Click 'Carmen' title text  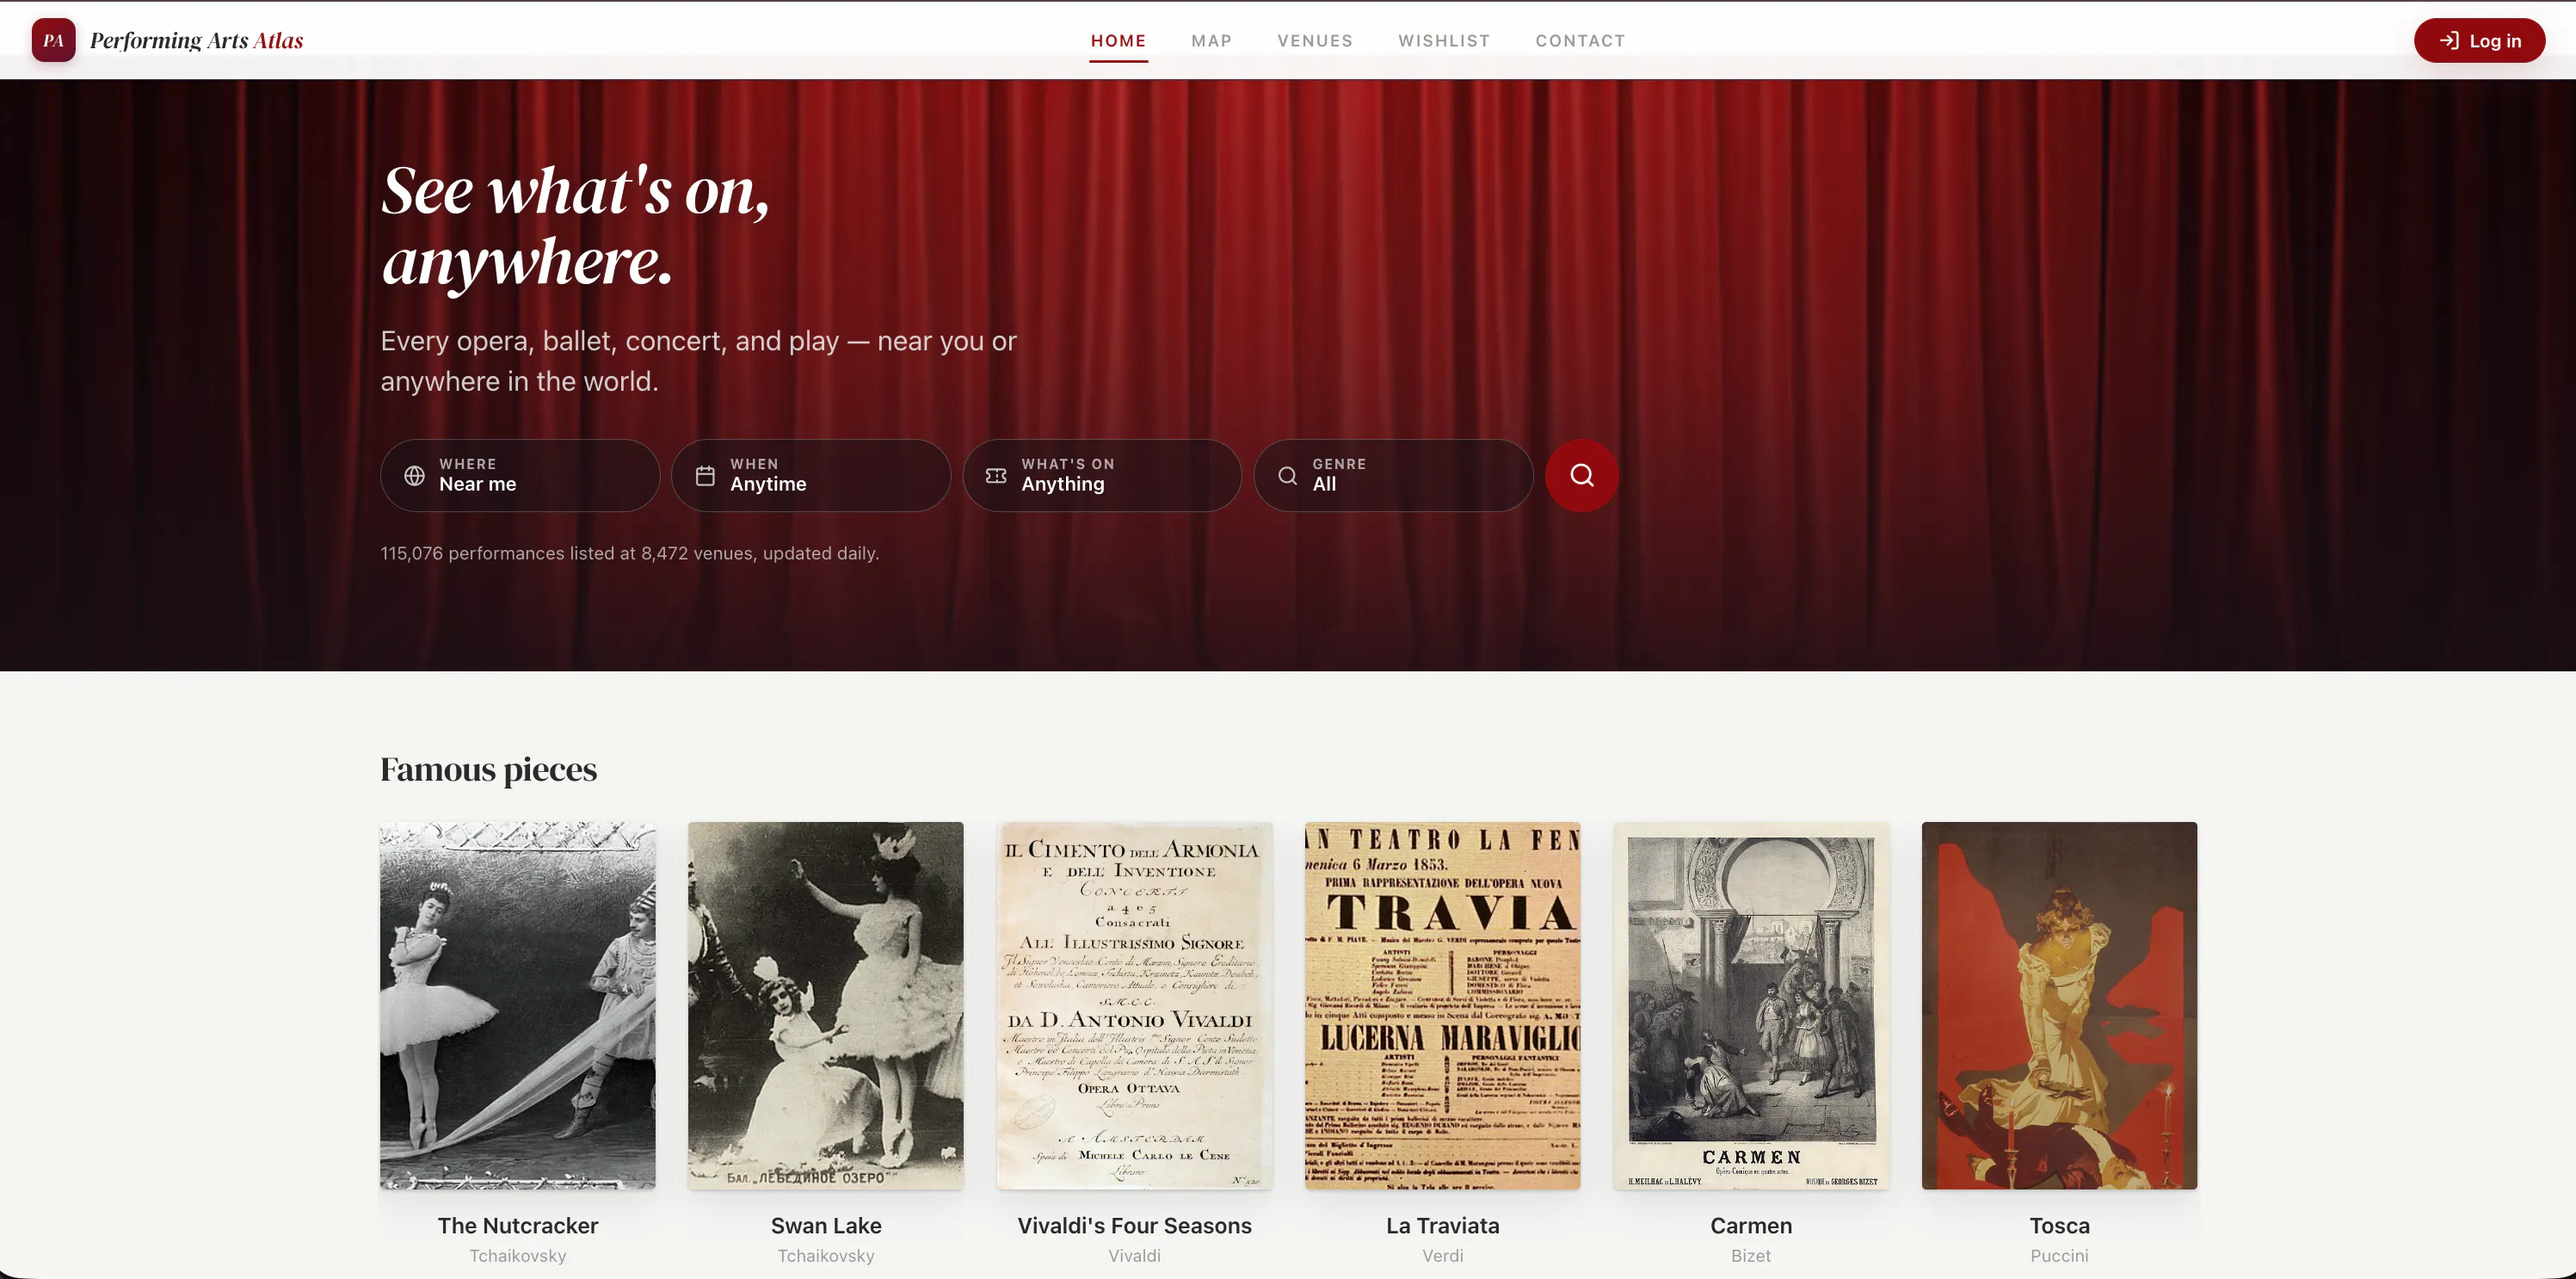(1751, 1225)
